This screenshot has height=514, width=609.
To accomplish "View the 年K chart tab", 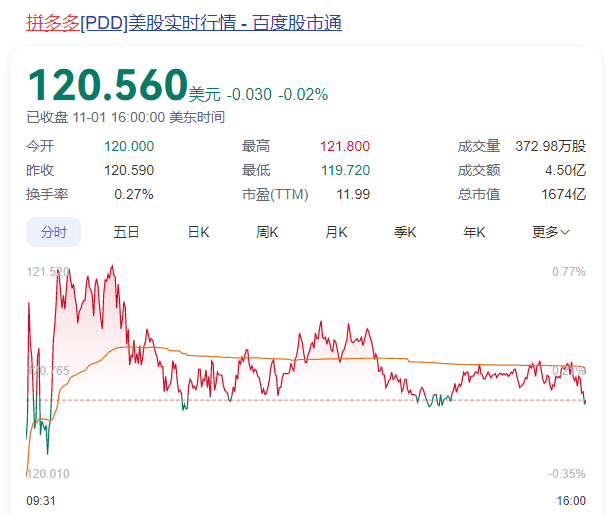I will click(474, 232).
